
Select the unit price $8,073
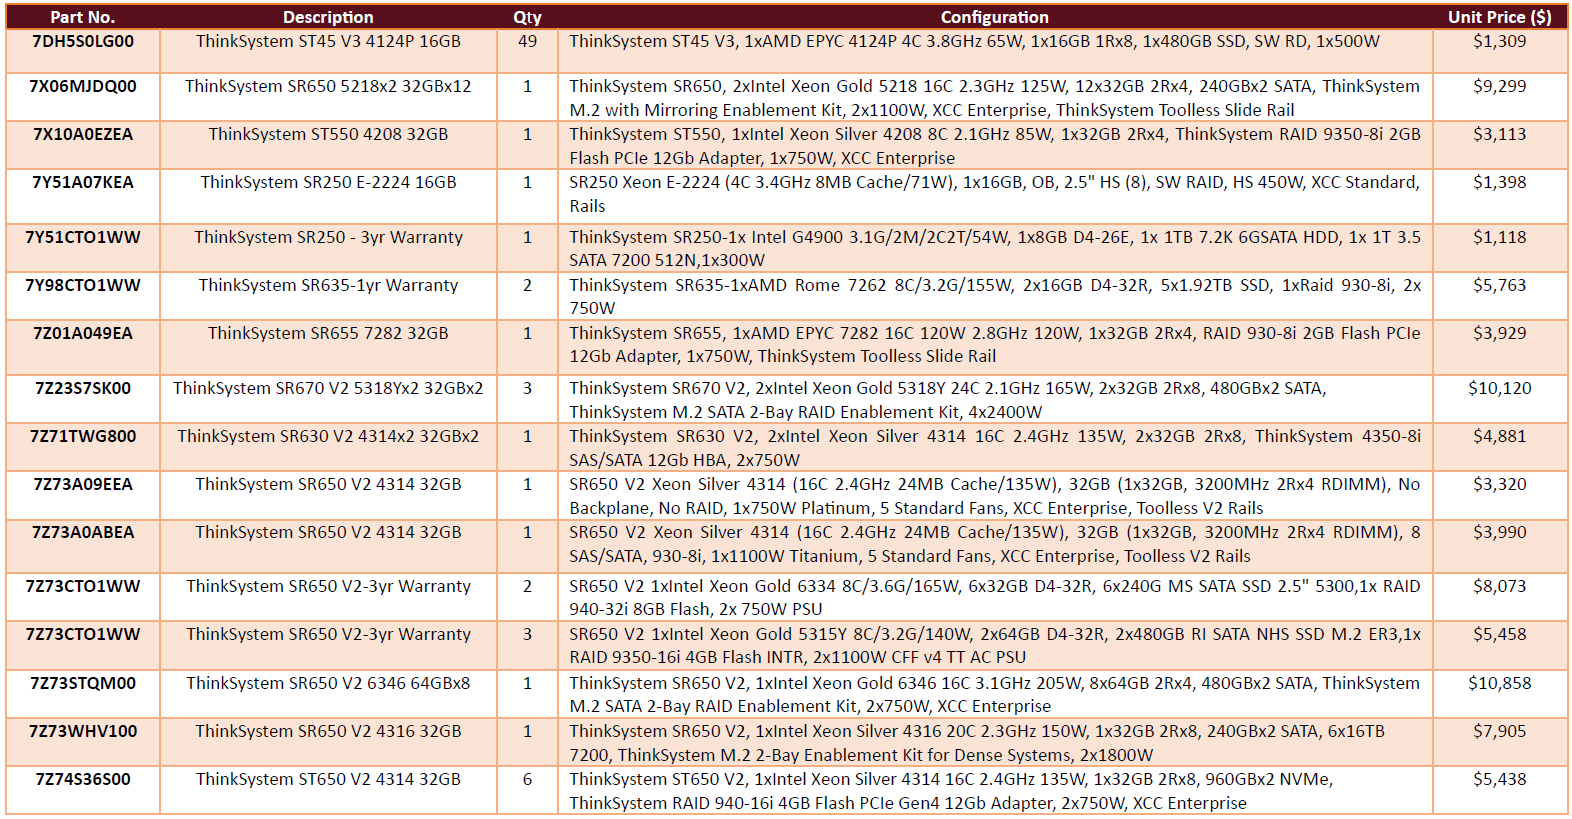coord(1500,586)
